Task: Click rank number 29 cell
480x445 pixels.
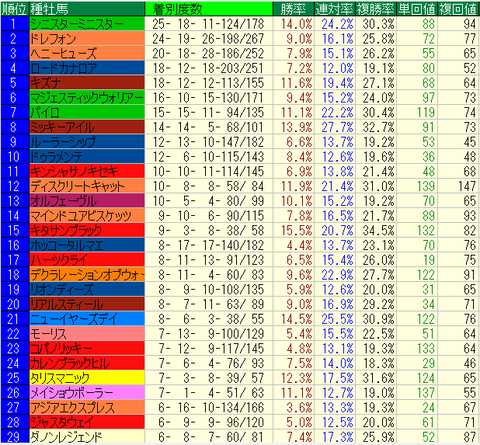Action: [14, 437]
